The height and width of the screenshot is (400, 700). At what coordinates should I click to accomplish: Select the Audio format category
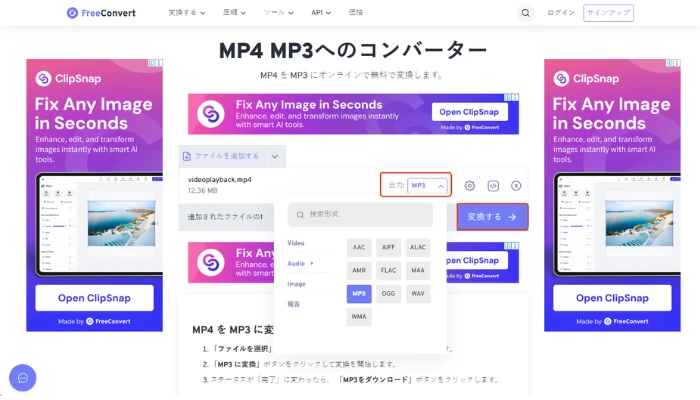click(300, 263)
